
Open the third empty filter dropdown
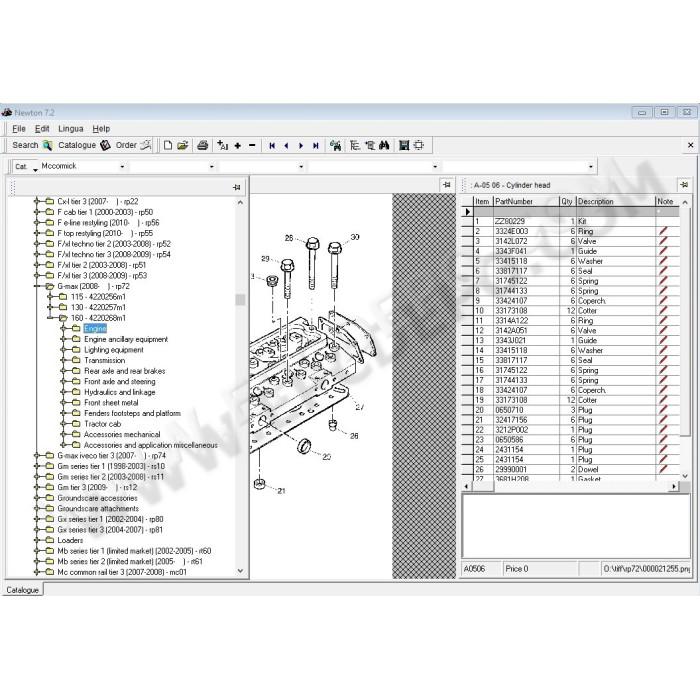coord(301,167)
